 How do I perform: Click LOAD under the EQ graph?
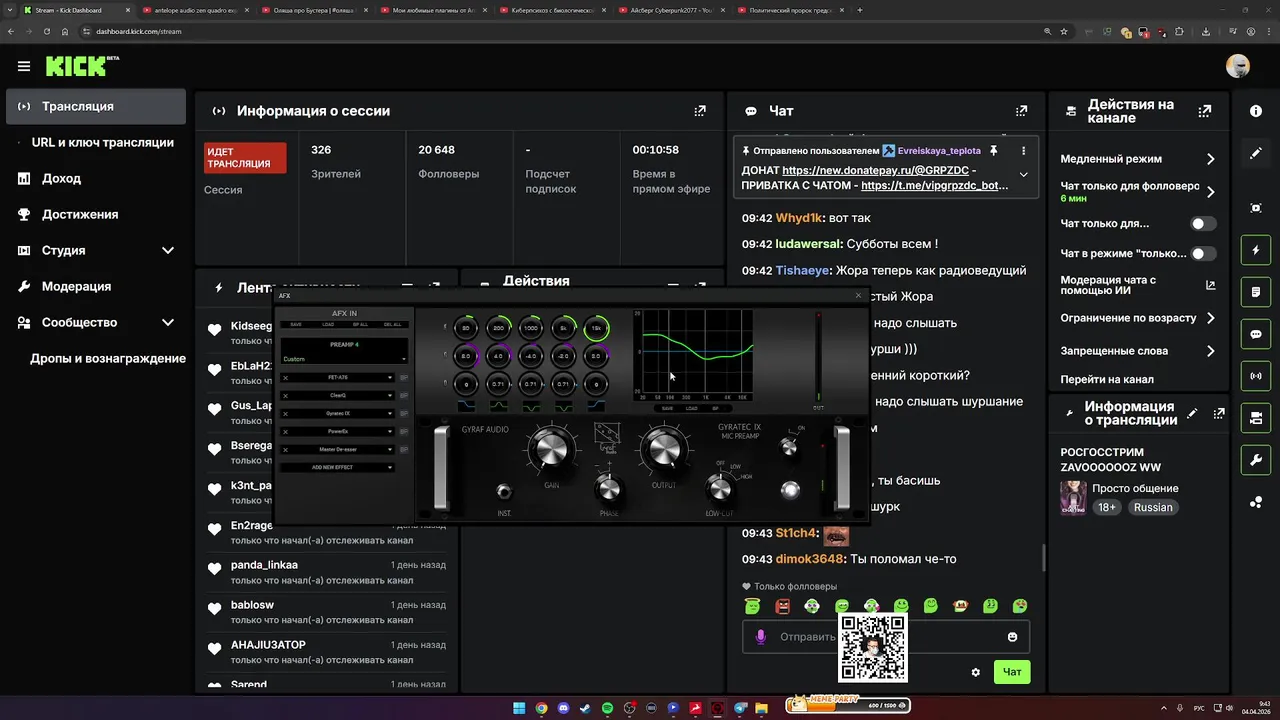tap(691, 408)
